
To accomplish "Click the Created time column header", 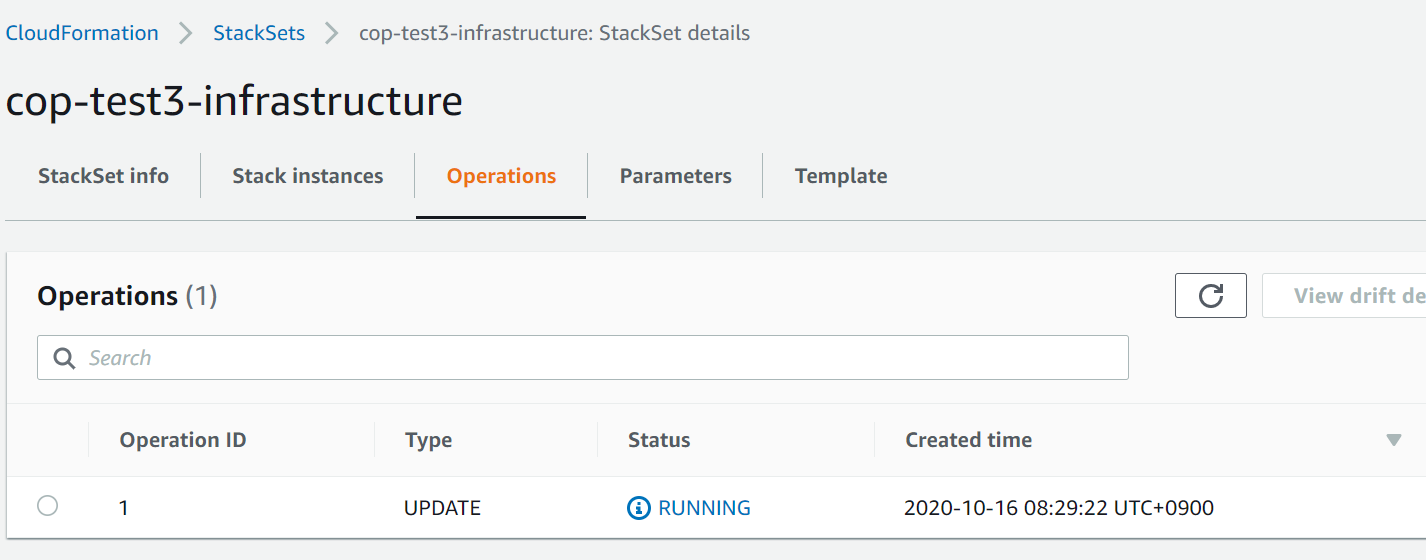I will tap(969, 440).
